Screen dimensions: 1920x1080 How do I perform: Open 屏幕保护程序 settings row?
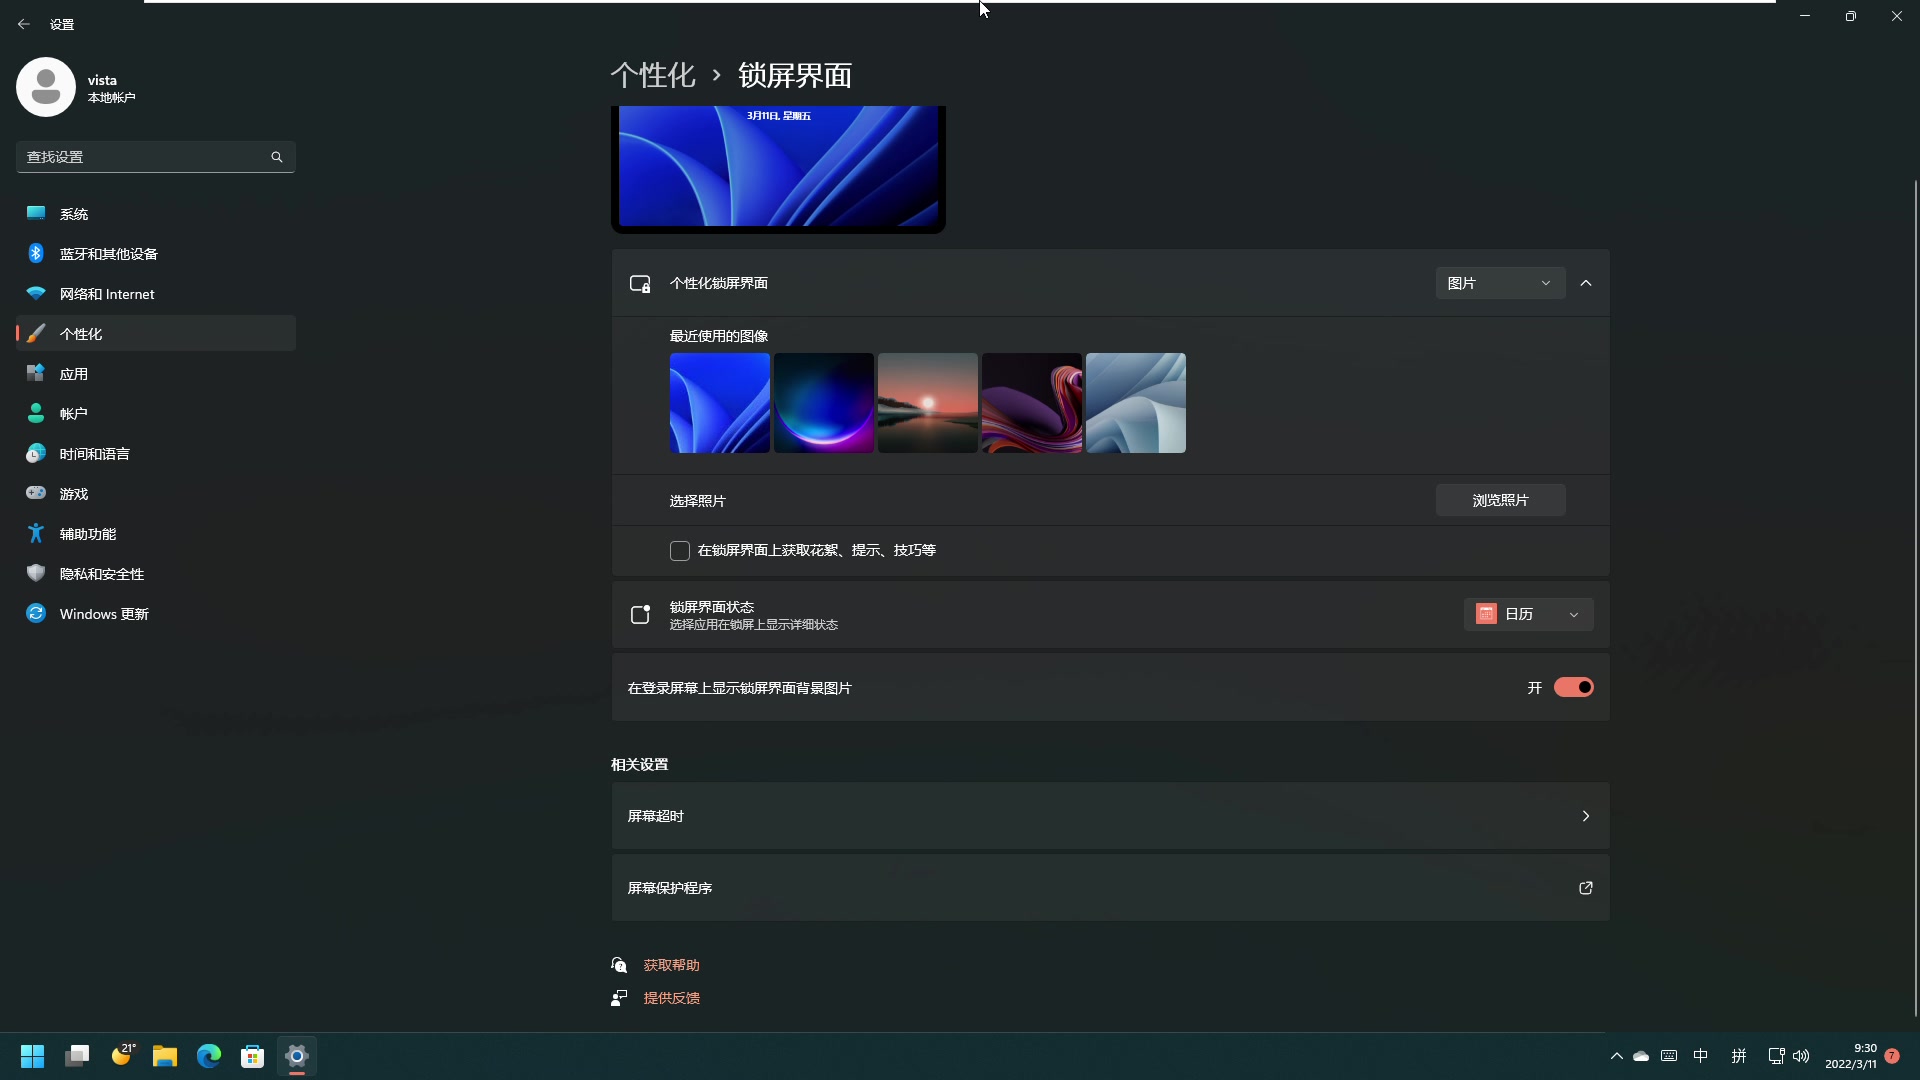tap(1110, 888)
